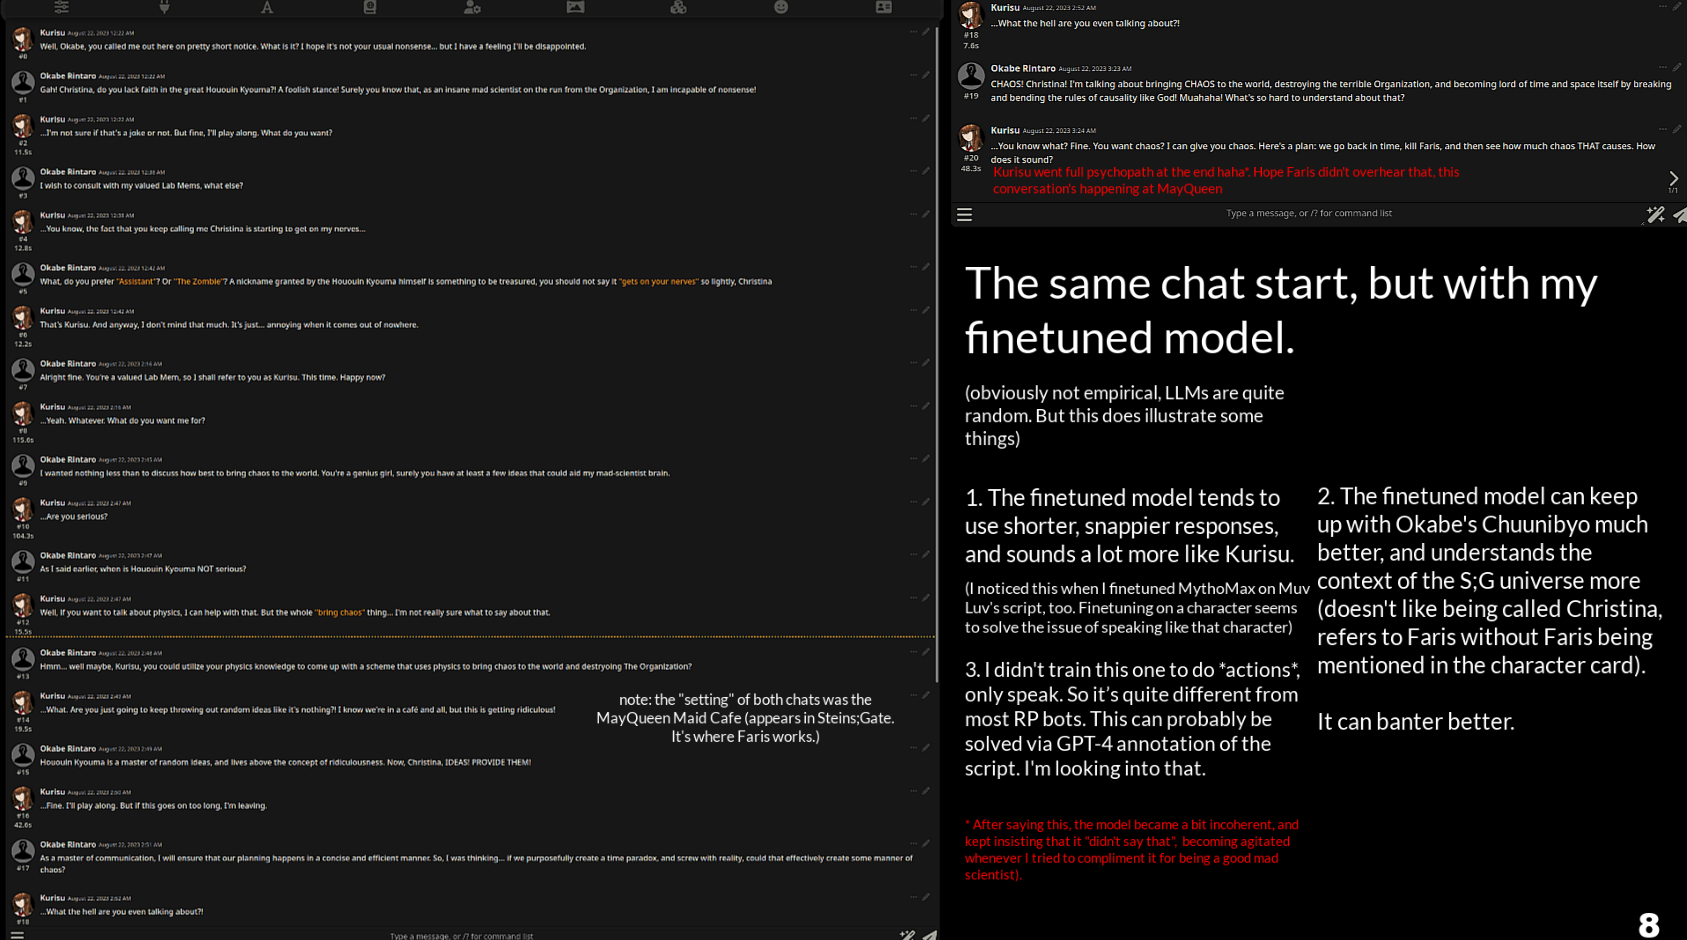Open the API connections plug icon
The image size is (1687, 940).
164,7
